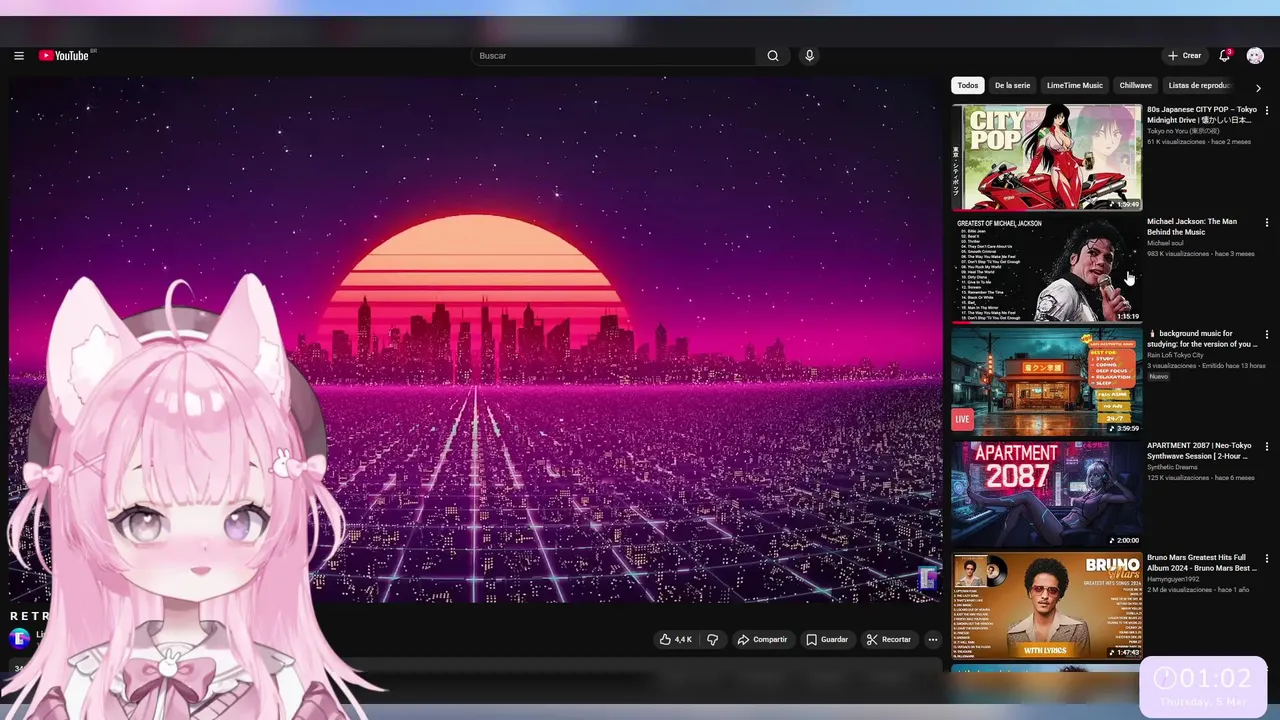Viewport: 1280px width, 720px height.
Task: Open title 'APARTMENT 2087 | Neo-Tokyo Synthwave Session'
Action: pos(1199,451)
